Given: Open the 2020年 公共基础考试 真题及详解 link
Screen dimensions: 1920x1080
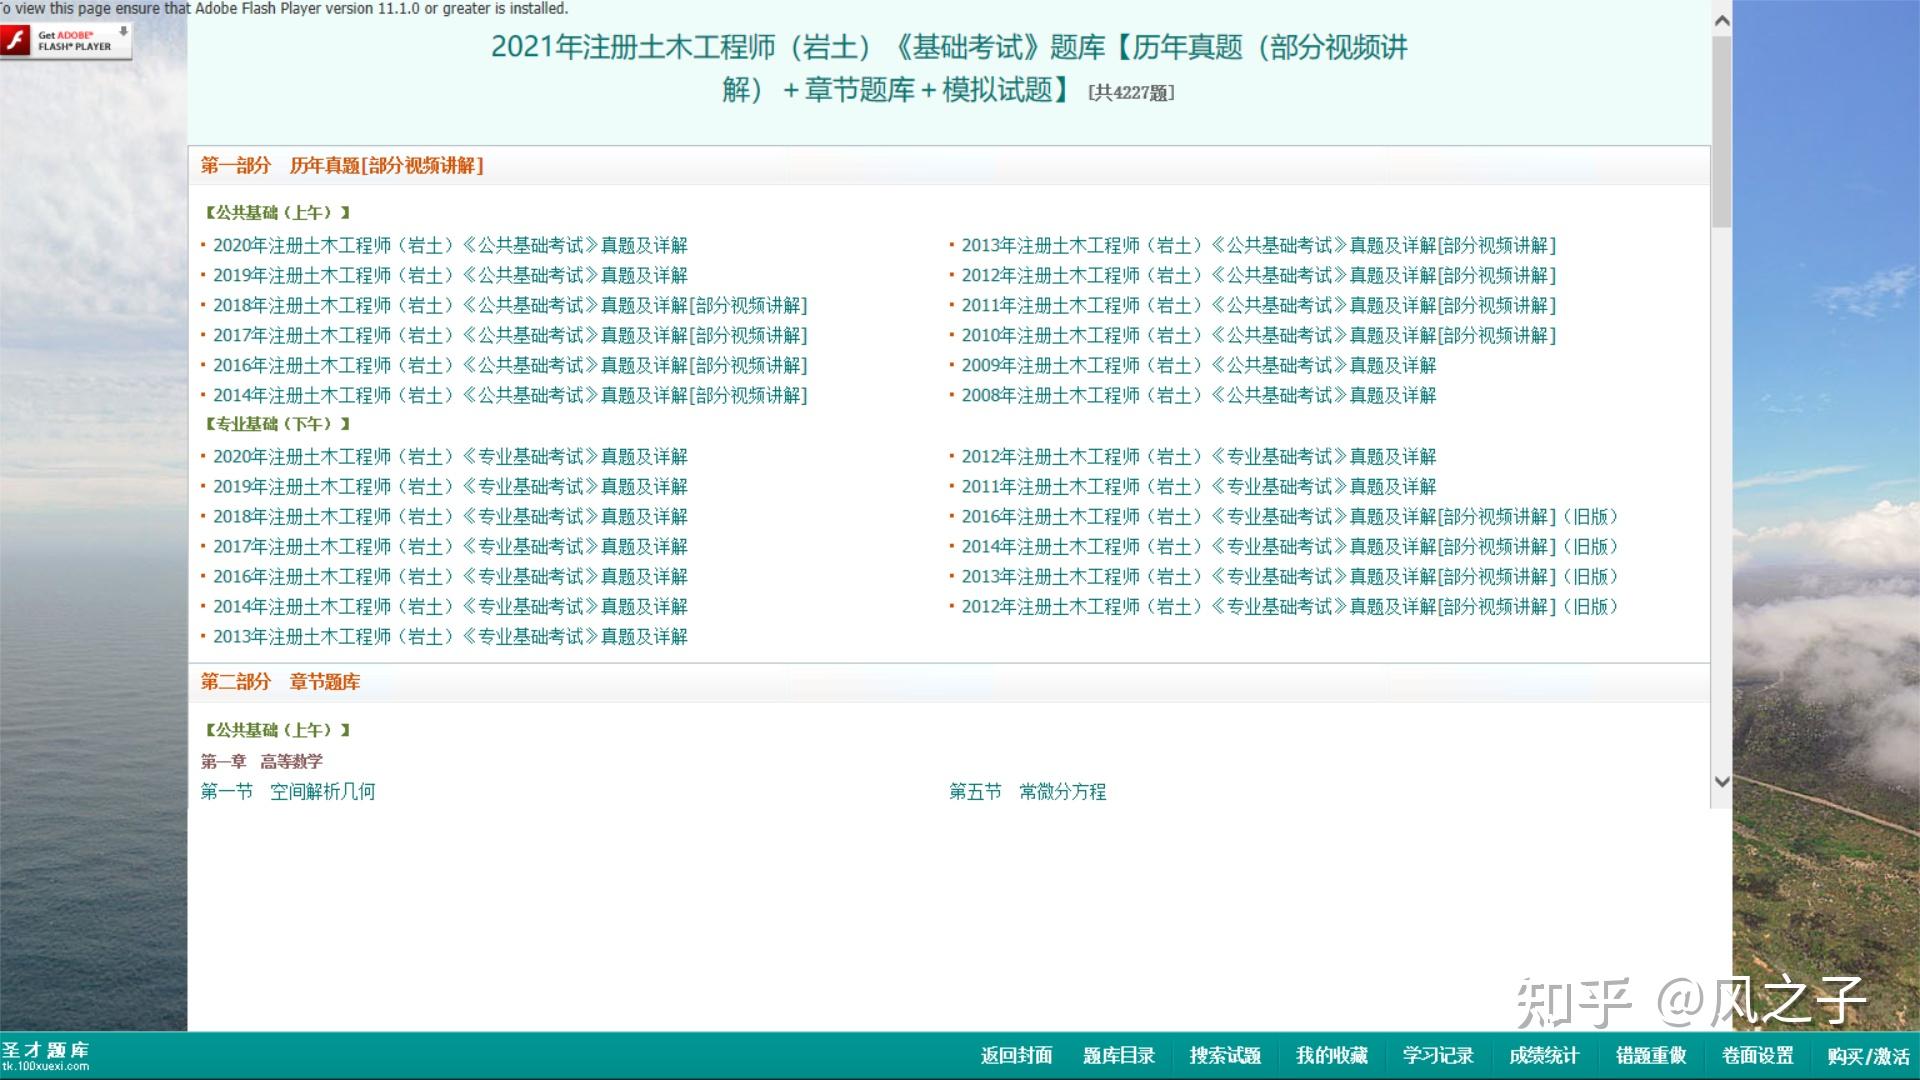Looking at the screenshot, I should 450,245.
